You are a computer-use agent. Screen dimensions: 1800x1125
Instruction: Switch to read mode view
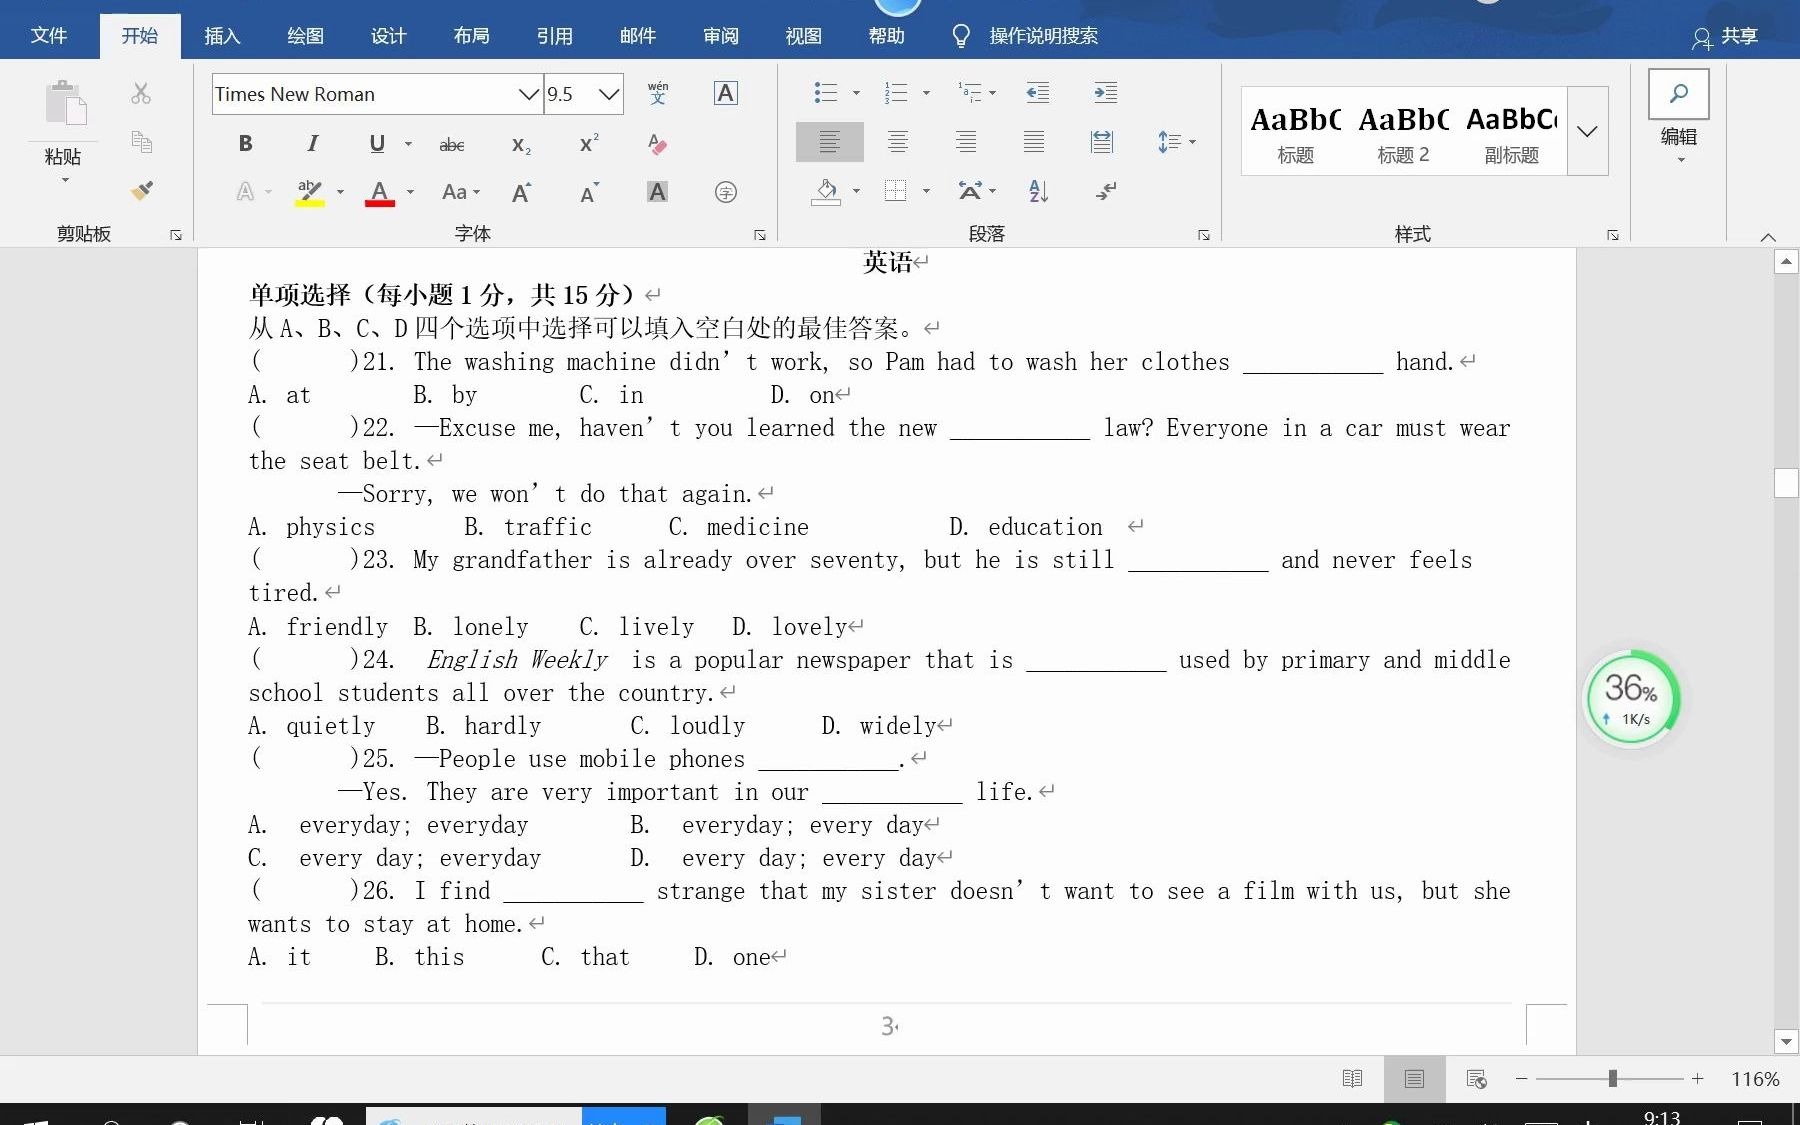click(x=1352, y=1078)
